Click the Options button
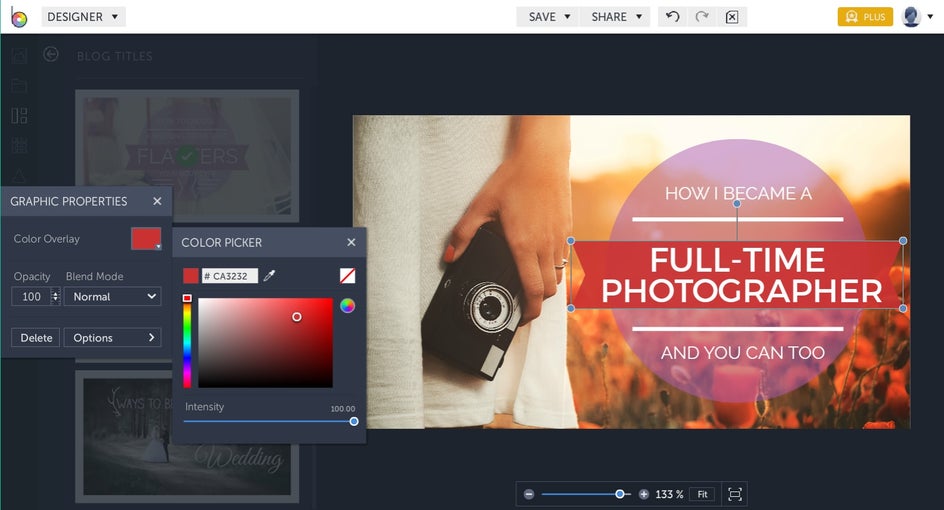Viewport: 944px width, 510px height. (112, 338)
